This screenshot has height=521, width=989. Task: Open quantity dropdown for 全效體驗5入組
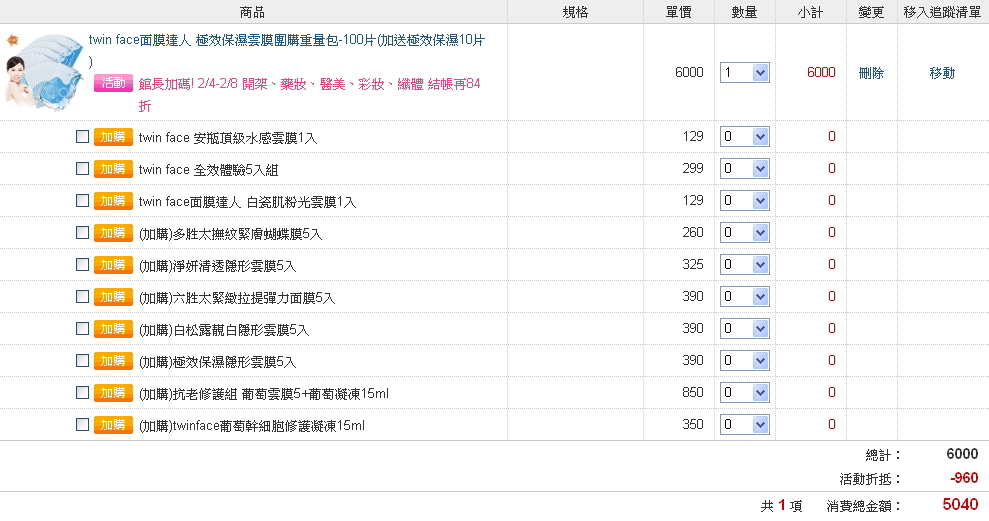(745, 168)
